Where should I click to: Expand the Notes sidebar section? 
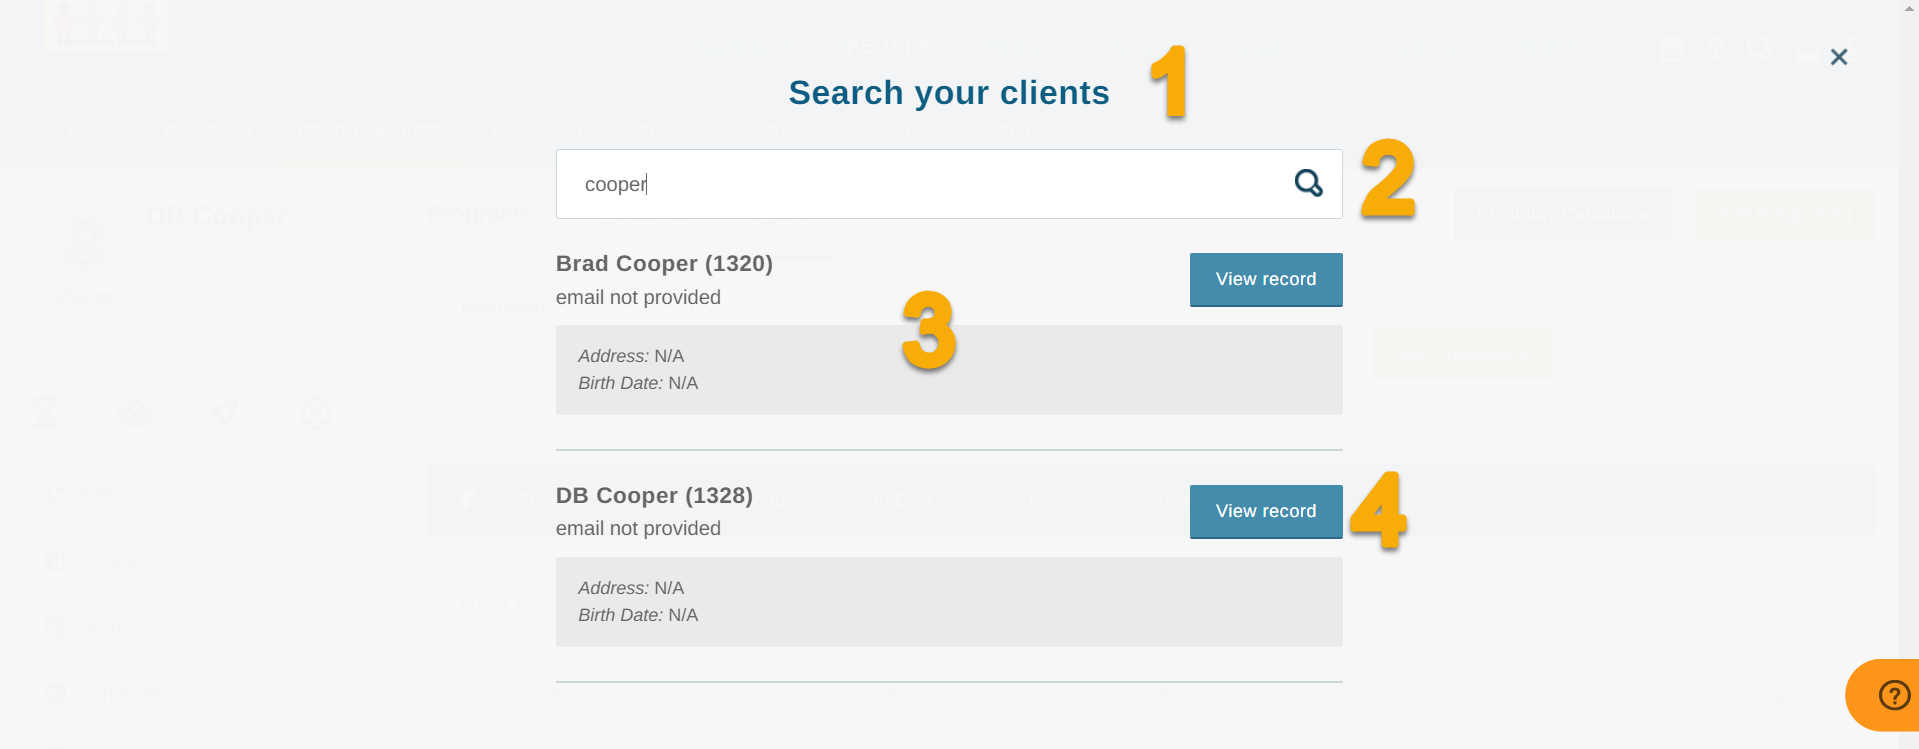tap(308, 626)
